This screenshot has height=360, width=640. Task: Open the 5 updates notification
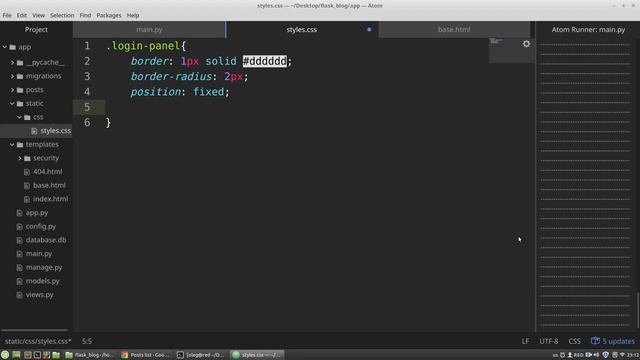pyautogui.click(x=613, y=341)
